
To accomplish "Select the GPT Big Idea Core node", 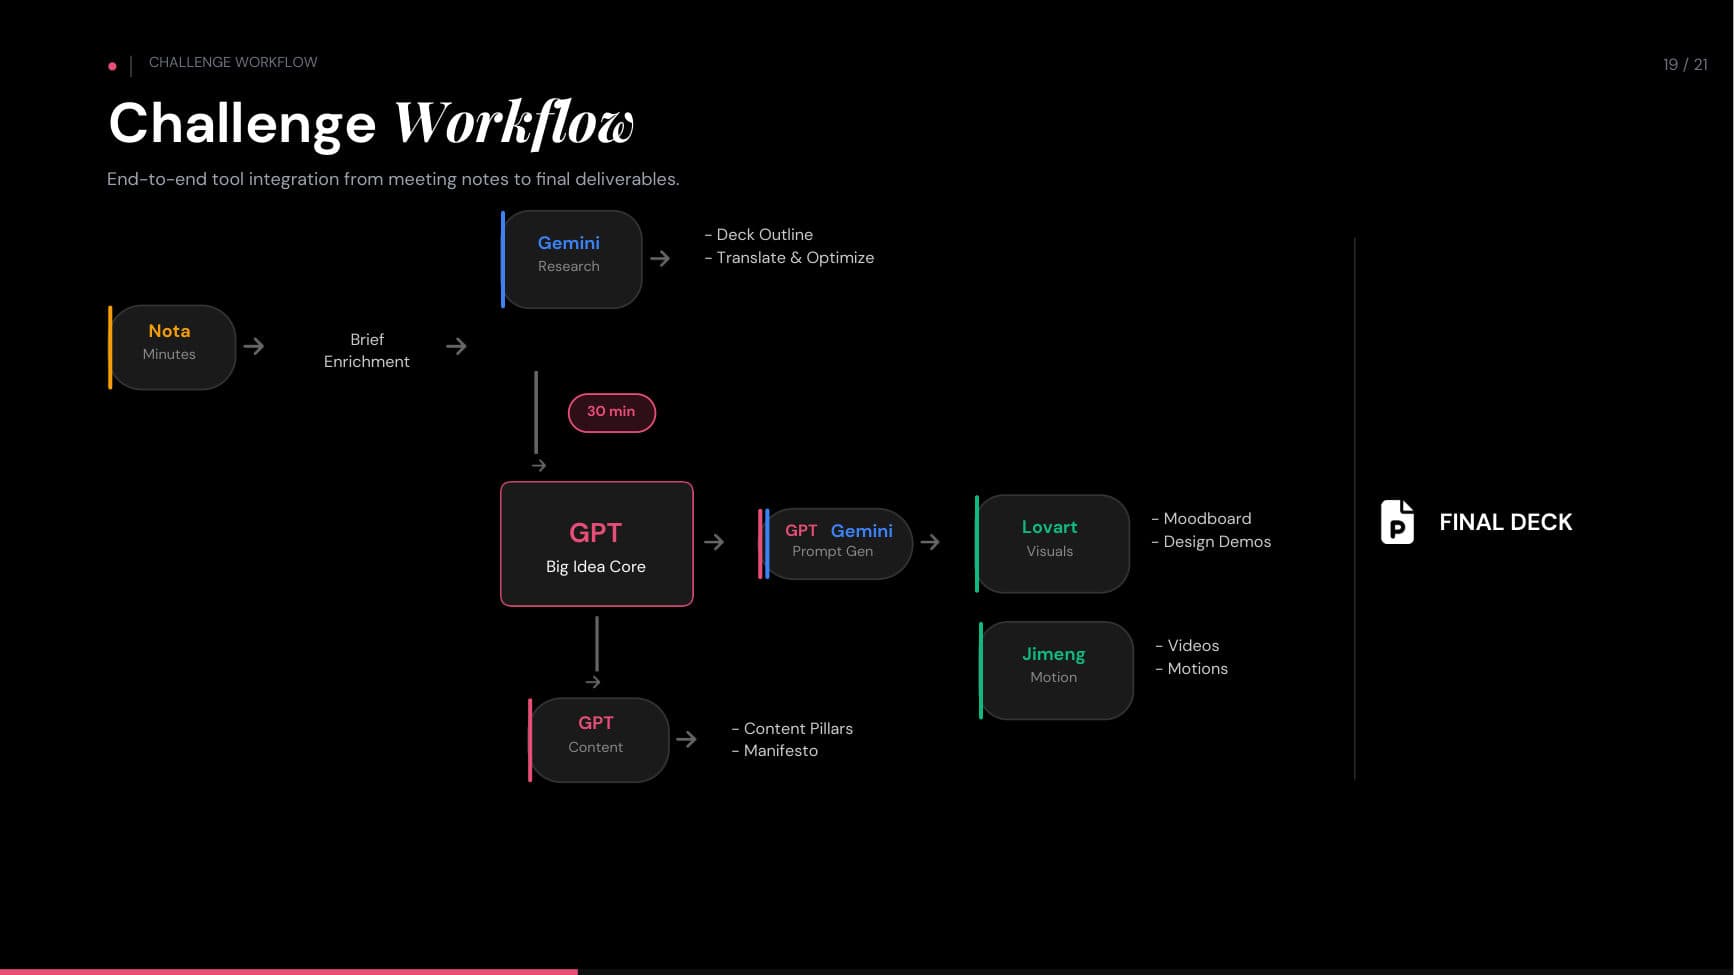I will 596,543.
